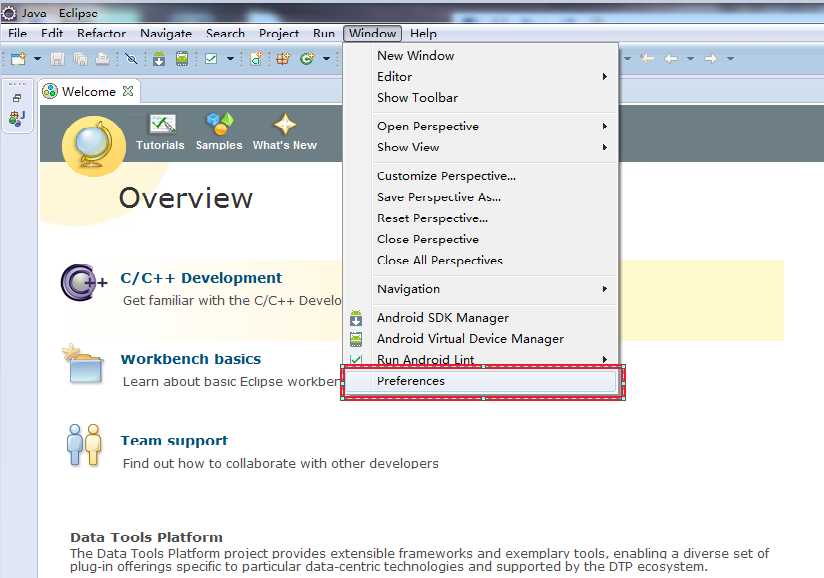Choose Preferences from Window menu

coord(481,381)
